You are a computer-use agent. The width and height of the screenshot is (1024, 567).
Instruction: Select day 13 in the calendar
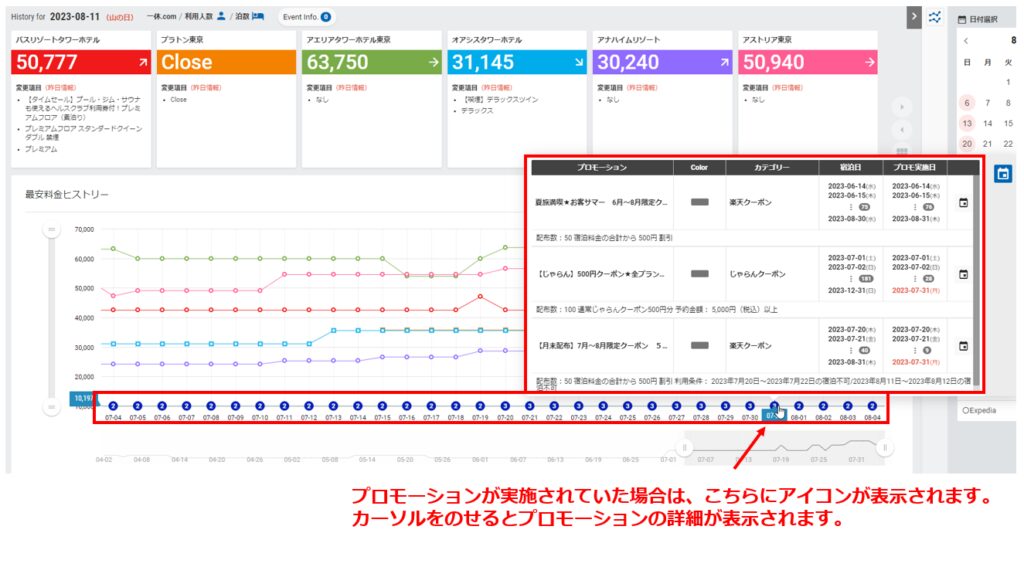966,123
